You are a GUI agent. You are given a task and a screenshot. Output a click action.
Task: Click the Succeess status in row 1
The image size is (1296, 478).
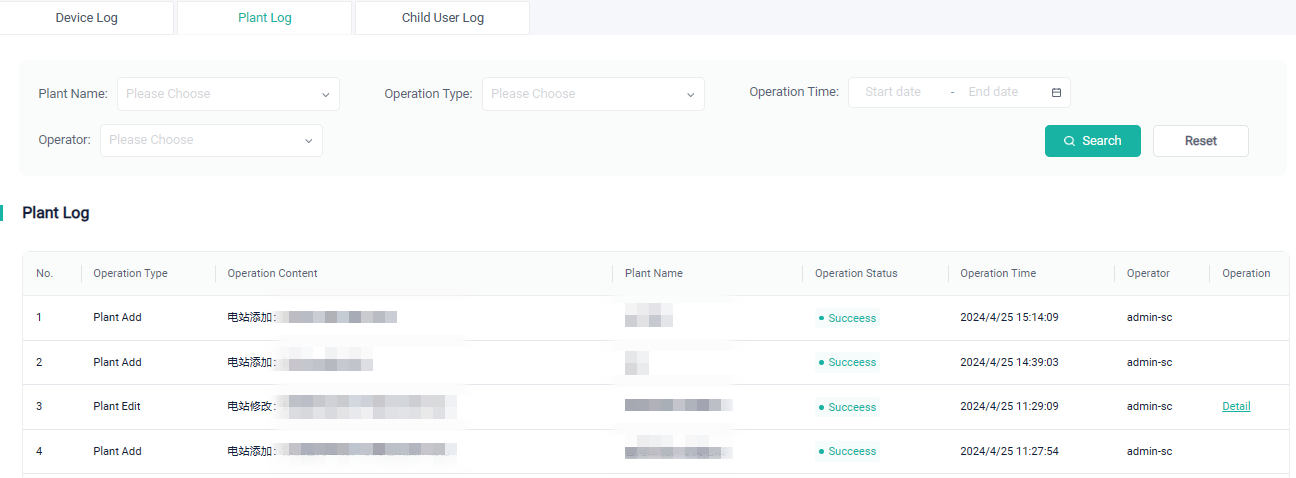(x=847, y=318)
